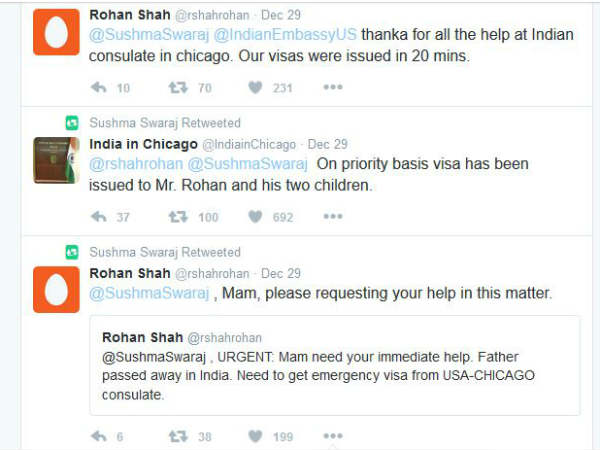Image resolution: width=600 pixels, height=450 pixels.
Task: Click the first Sushma Swaraj Retweeted label
Action: pos(165,123)
